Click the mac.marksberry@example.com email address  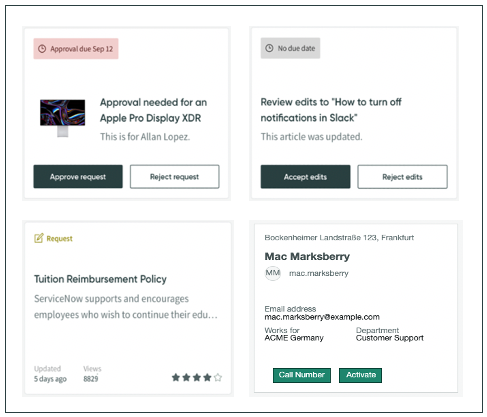click(322, 317)
